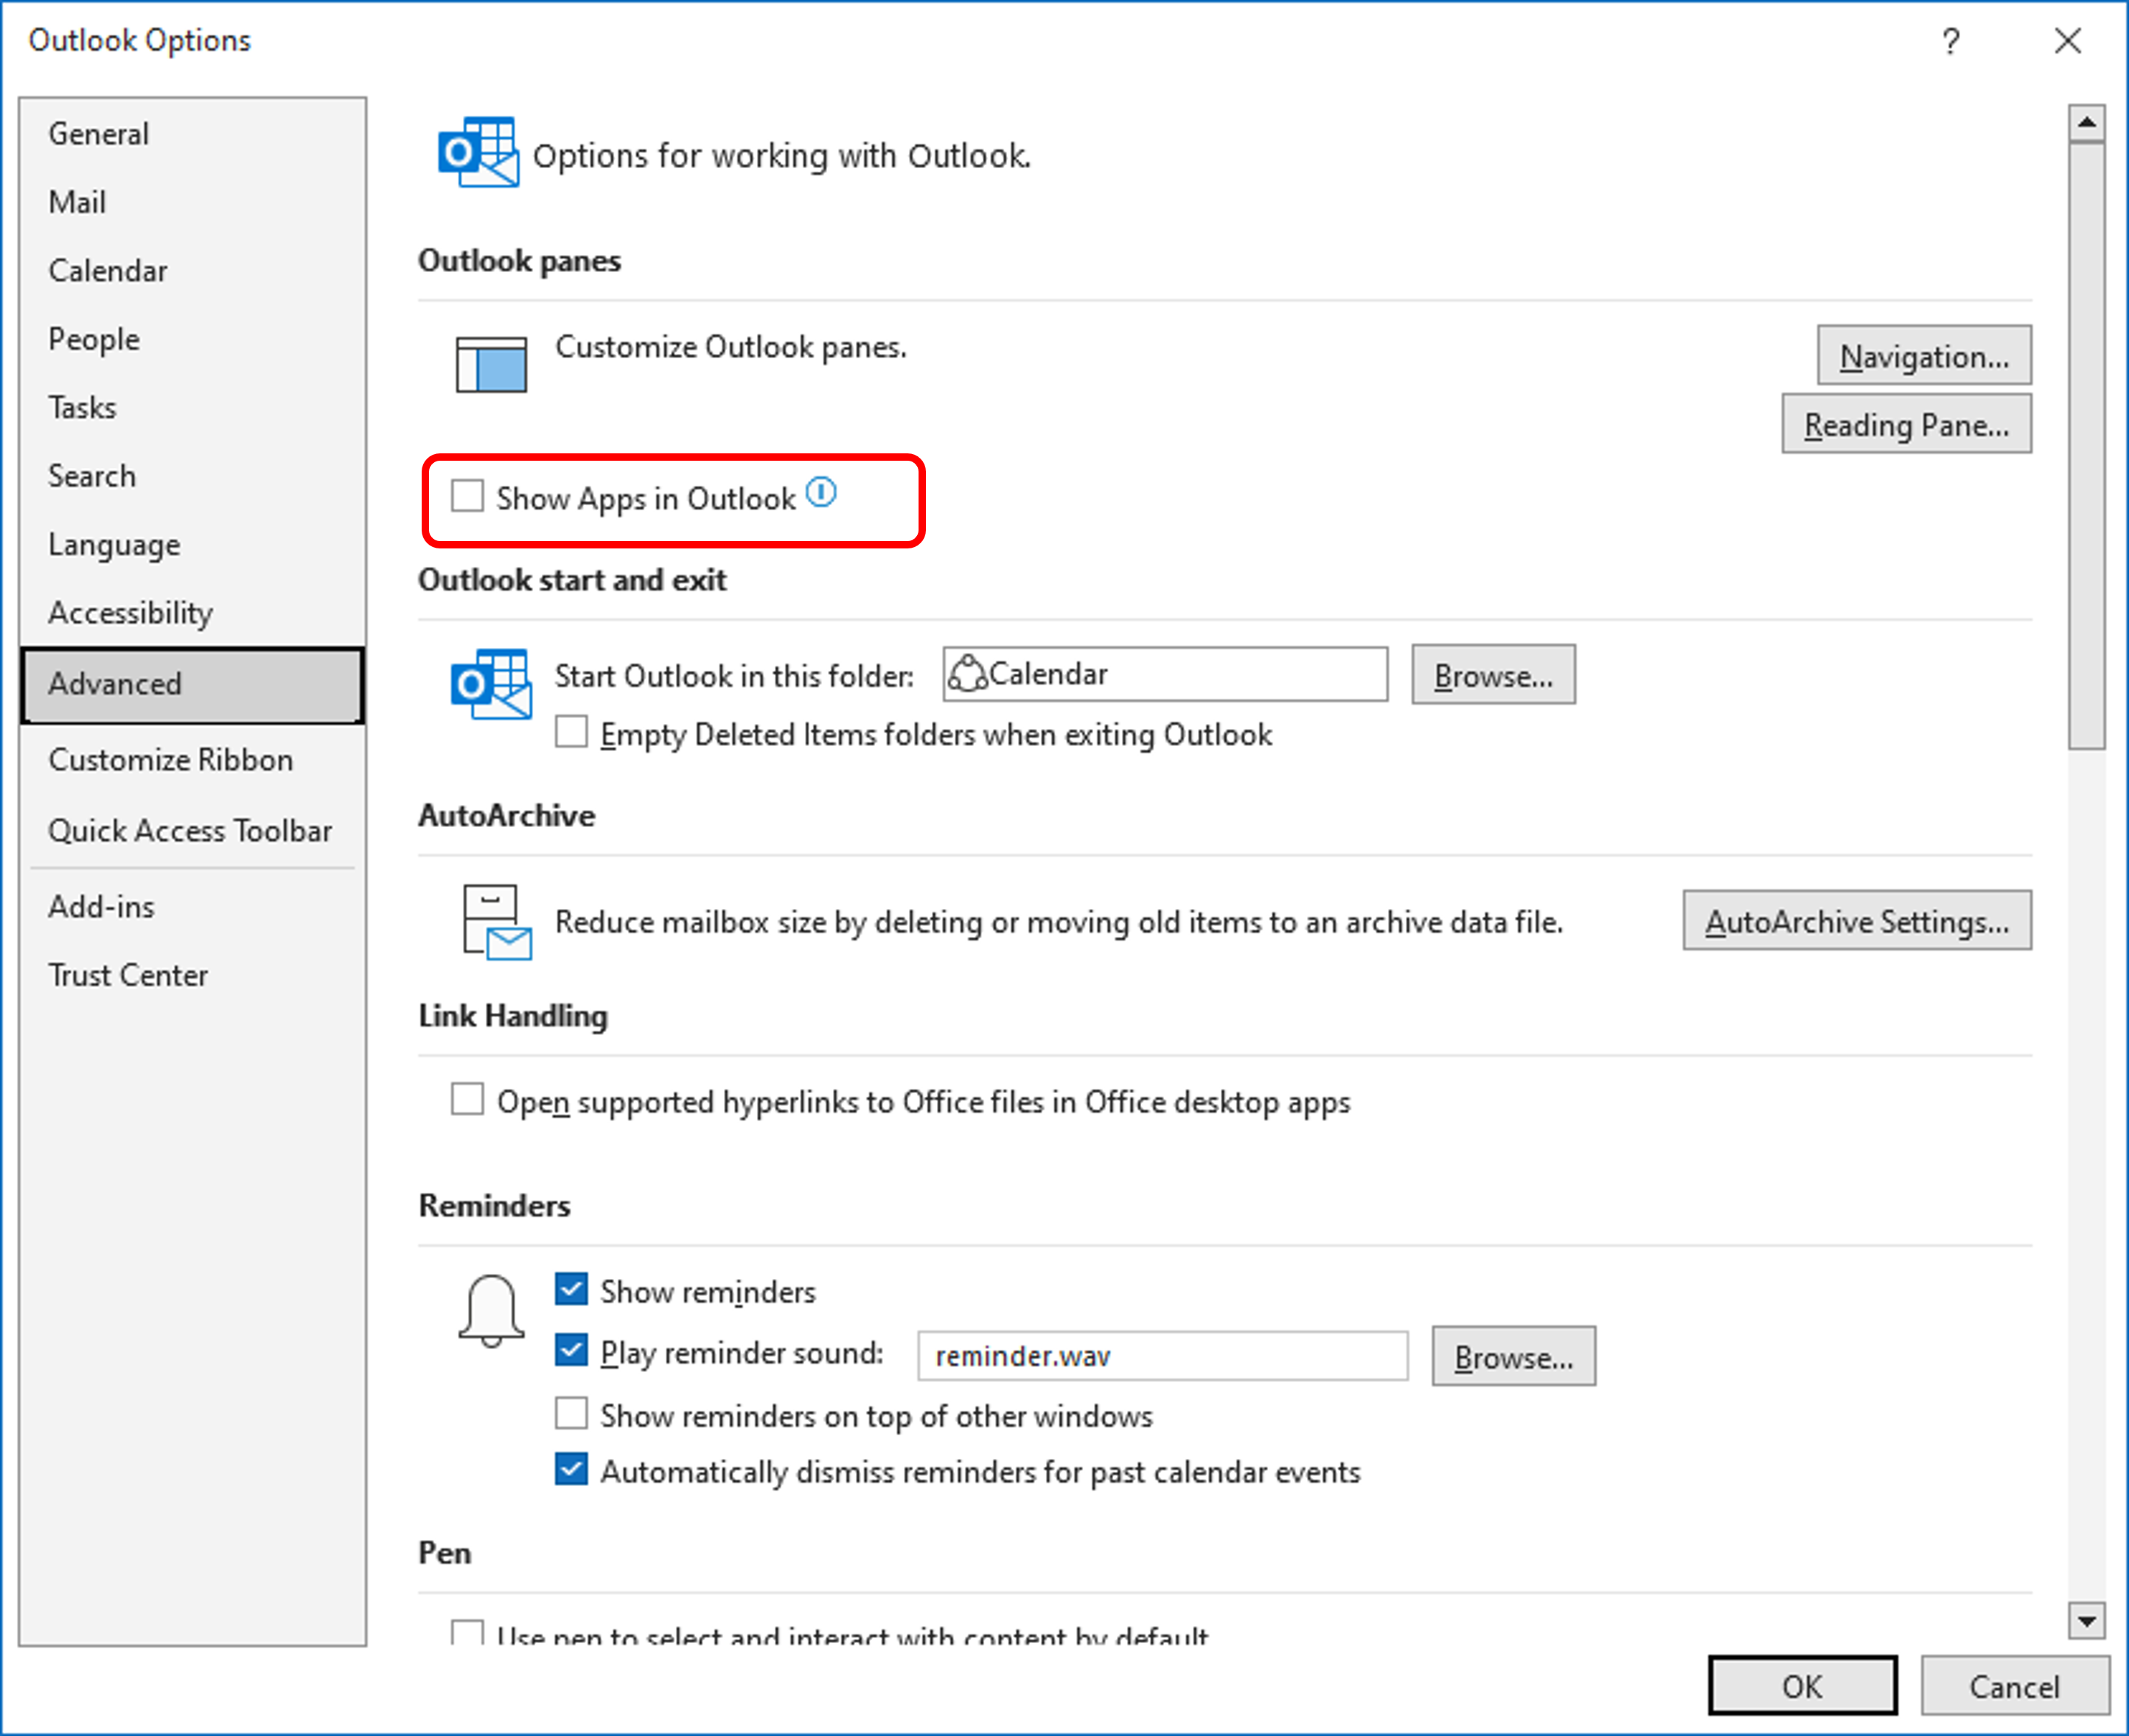
Task: Click the calendar folder icon in start folder field
Action: click(x=967, y=673)
